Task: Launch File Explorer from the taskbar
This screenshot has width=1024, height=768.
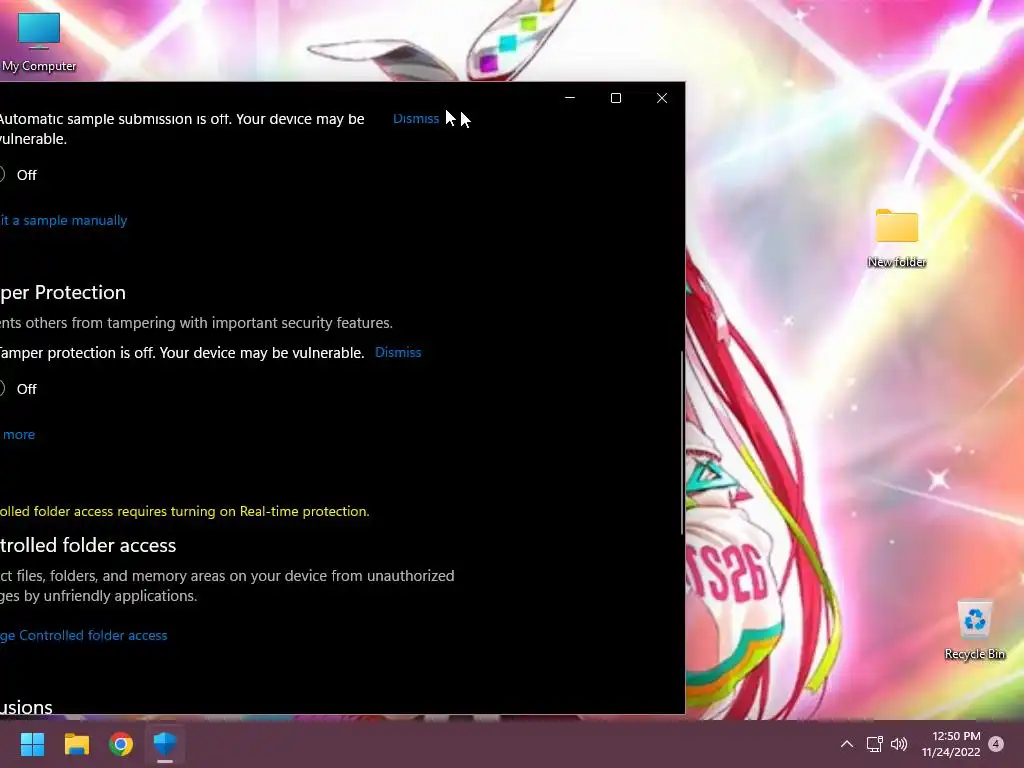Action: click(x=76, y=744)
